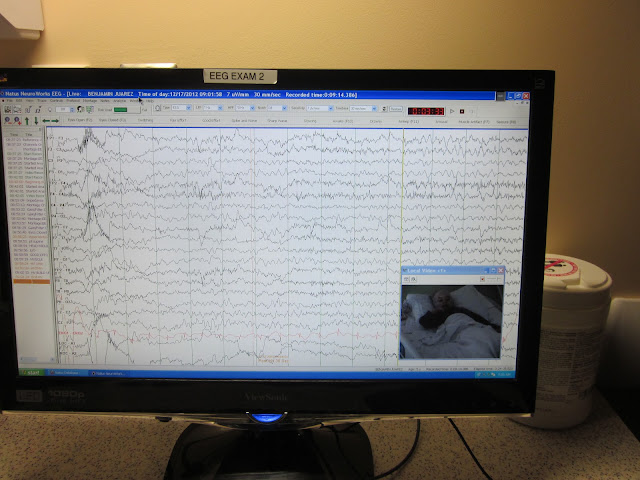640x480 pixels.
Task: Open the Notch filter dropdown
Action: [x=277, y=108]
